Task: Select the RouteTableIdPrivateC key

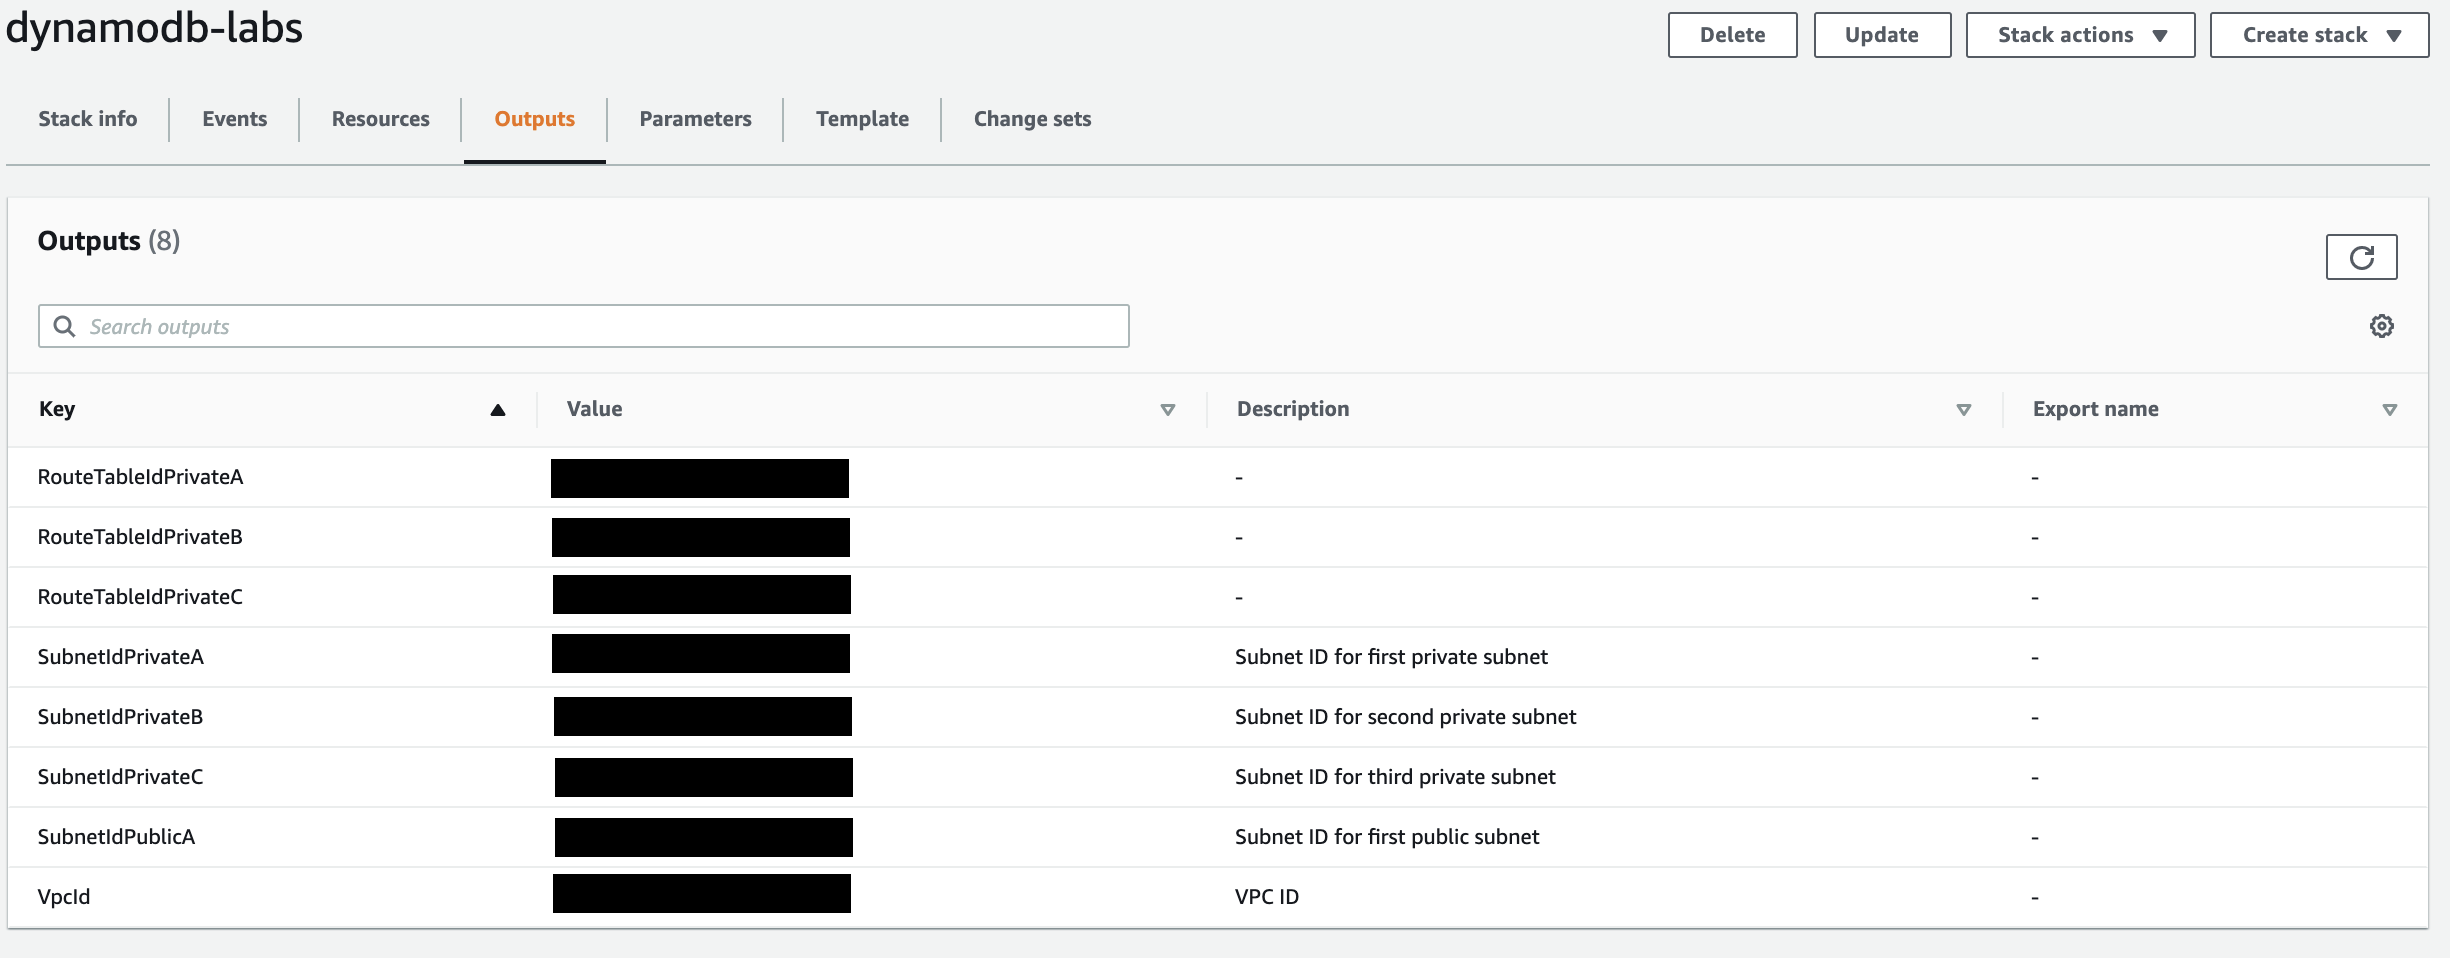Action: pyautogui.click(x=140, y=597)
